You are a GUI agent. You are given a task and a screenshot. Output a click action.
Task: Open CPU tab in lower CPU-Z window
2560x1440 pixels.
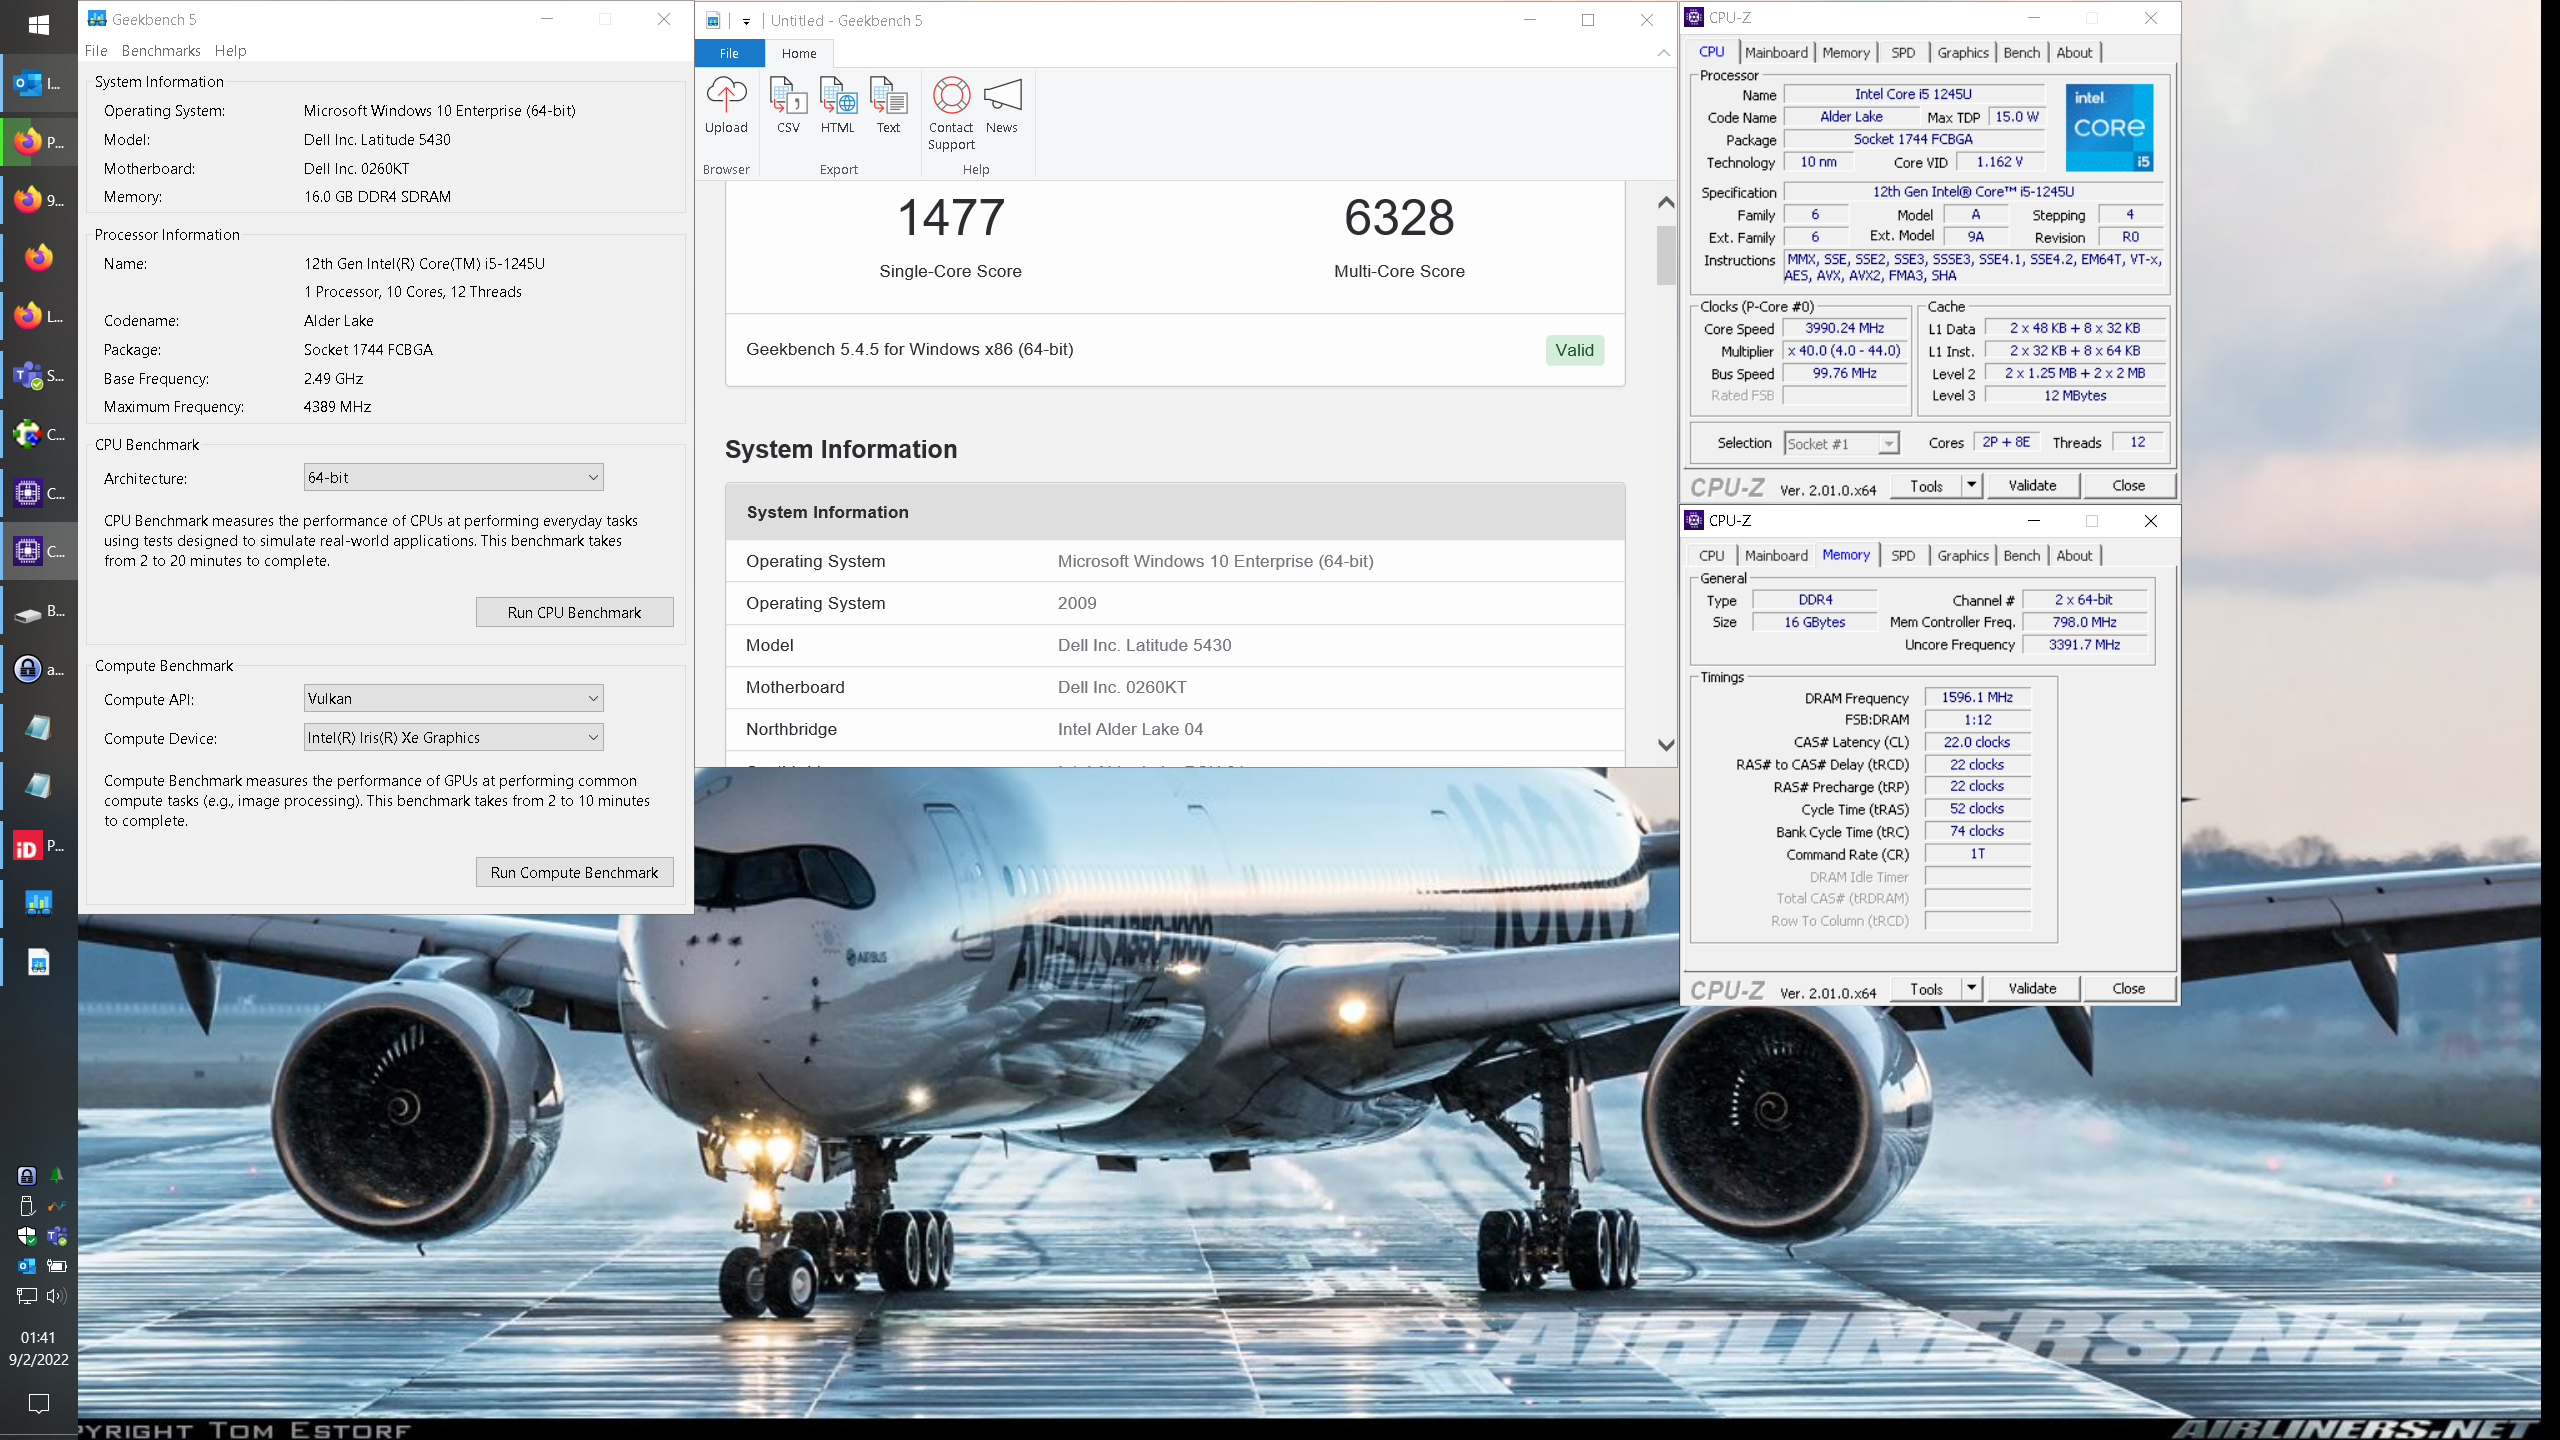click(x=1711, y=556)
